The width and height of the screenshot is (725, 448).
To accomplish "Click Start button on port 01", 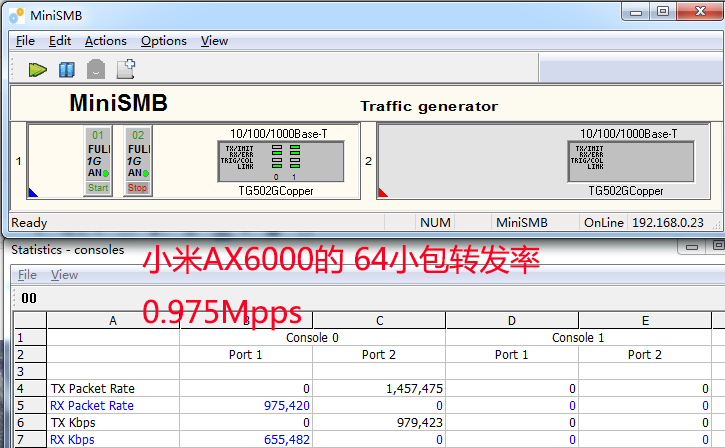I will click(x=98, y=188).
